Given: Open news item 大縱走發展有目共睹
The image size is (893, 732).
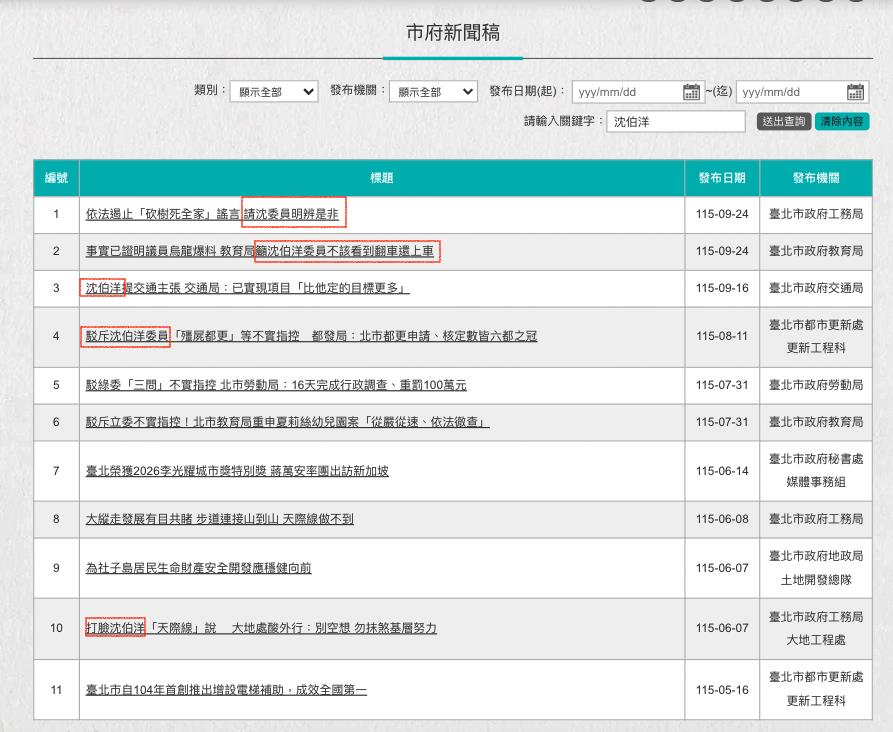Looking at the screenshot, I should 220,519.
